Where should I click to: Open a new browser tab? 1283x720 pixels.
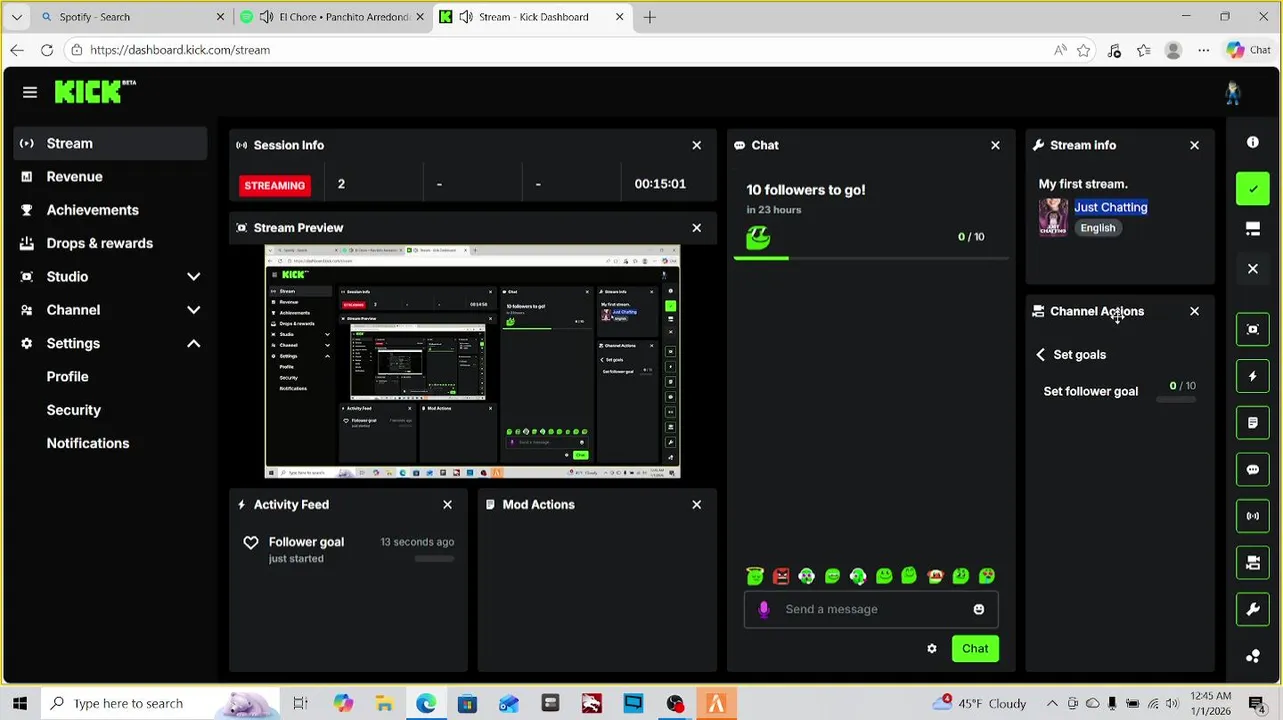(650, 17)
